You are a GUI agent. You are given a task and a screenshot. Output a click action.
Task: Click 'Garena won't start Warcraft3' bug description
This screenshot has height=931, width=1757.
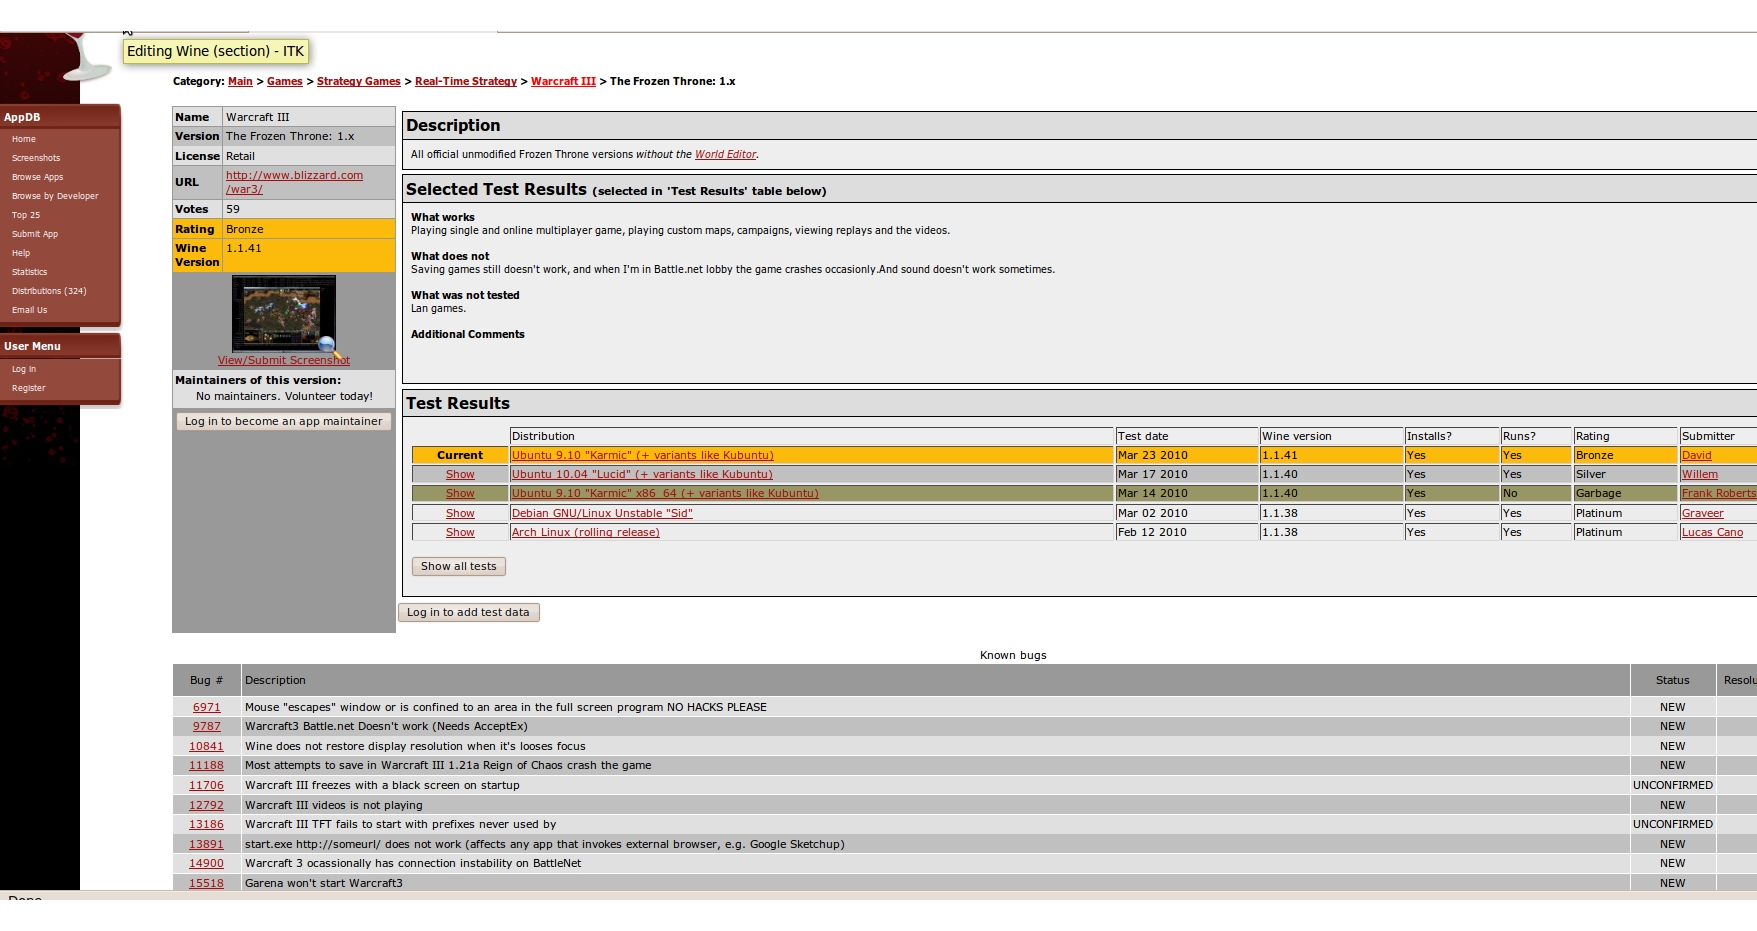[324, 884]
